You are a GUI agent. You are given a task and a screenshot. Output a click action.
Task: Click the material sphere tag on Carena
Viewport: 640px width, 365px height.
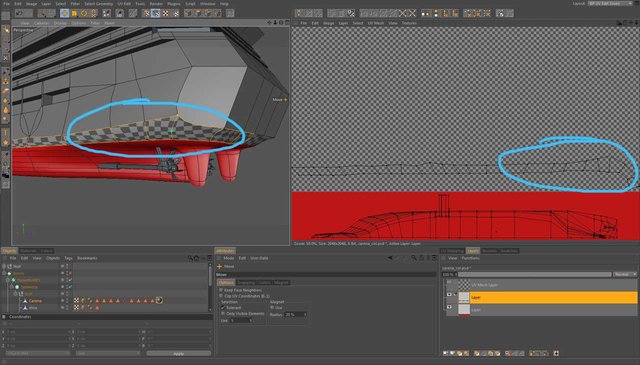(x=159, y=300)
